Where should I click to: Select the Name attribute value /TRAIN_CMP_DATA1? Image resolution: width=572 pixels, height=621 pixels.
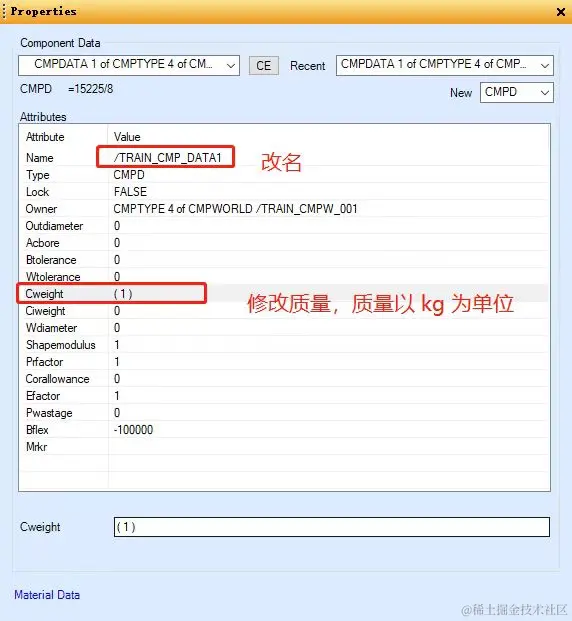point(167,158)
